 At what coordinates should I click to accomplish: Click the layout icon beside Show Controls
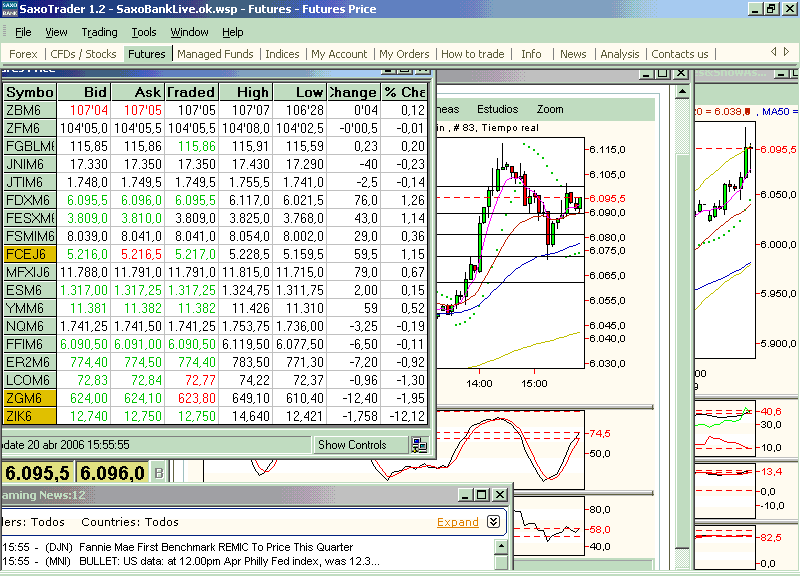[419, 445]
